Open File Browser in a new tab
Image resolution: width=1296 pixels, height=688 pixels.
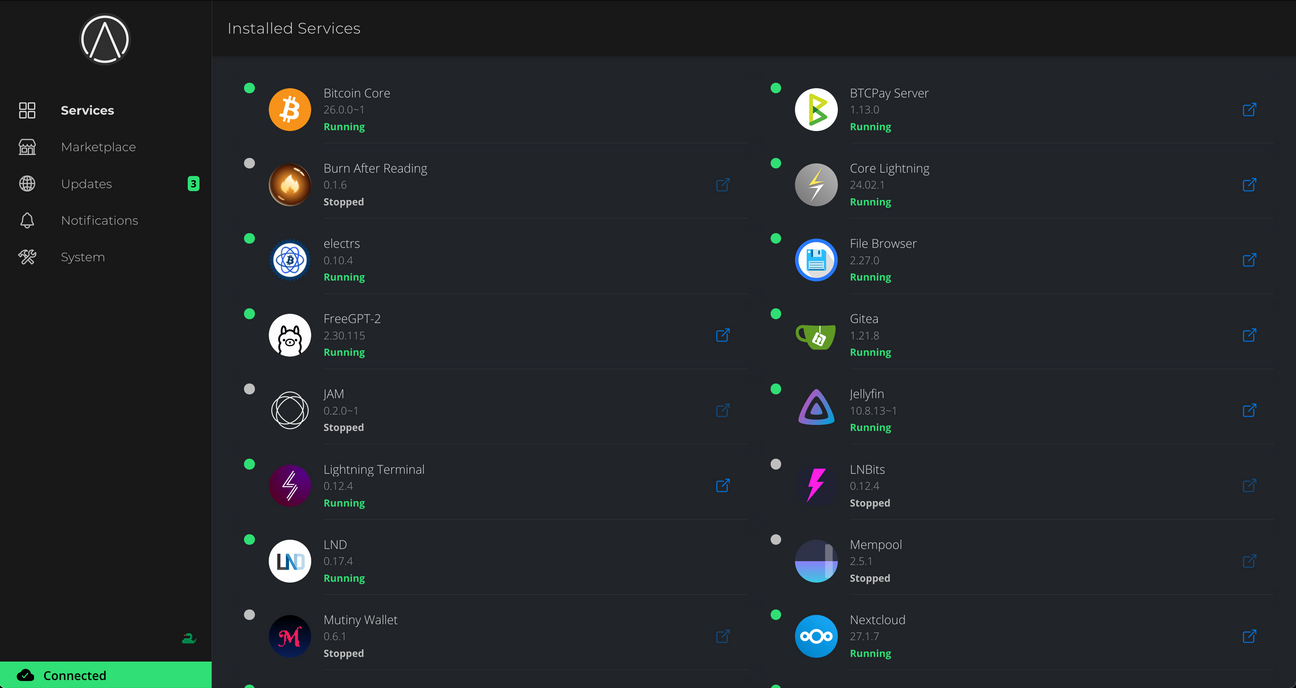pyautogui.click(x=1249, y=260)
